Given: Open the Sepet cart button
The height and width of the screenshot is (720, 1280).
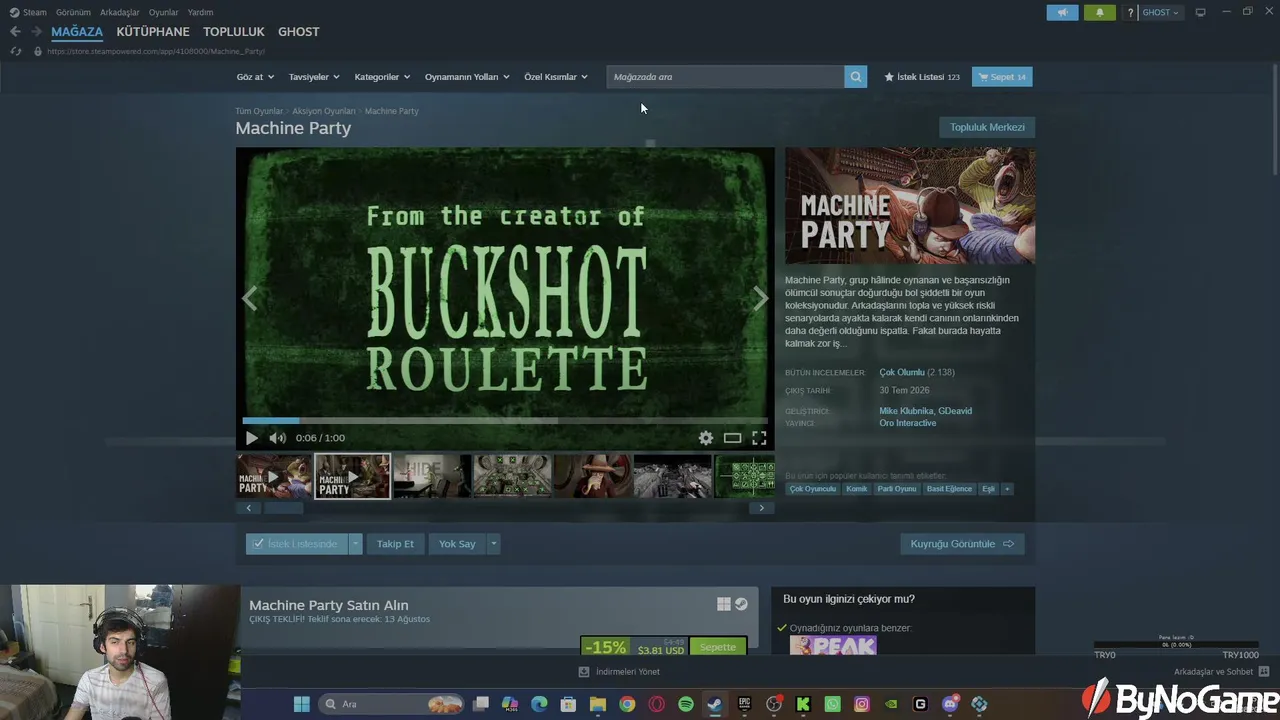Looking at the screenshot, I should click(1002, 77).
